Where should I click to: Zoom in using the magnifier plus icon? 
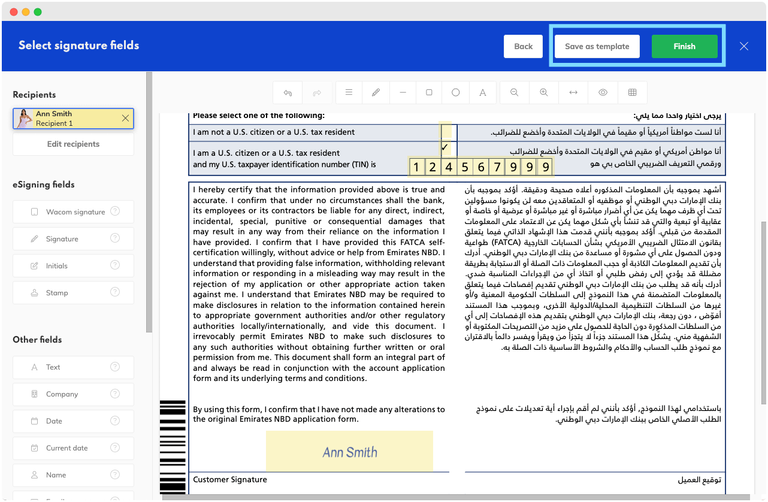(x=544, y=92)
